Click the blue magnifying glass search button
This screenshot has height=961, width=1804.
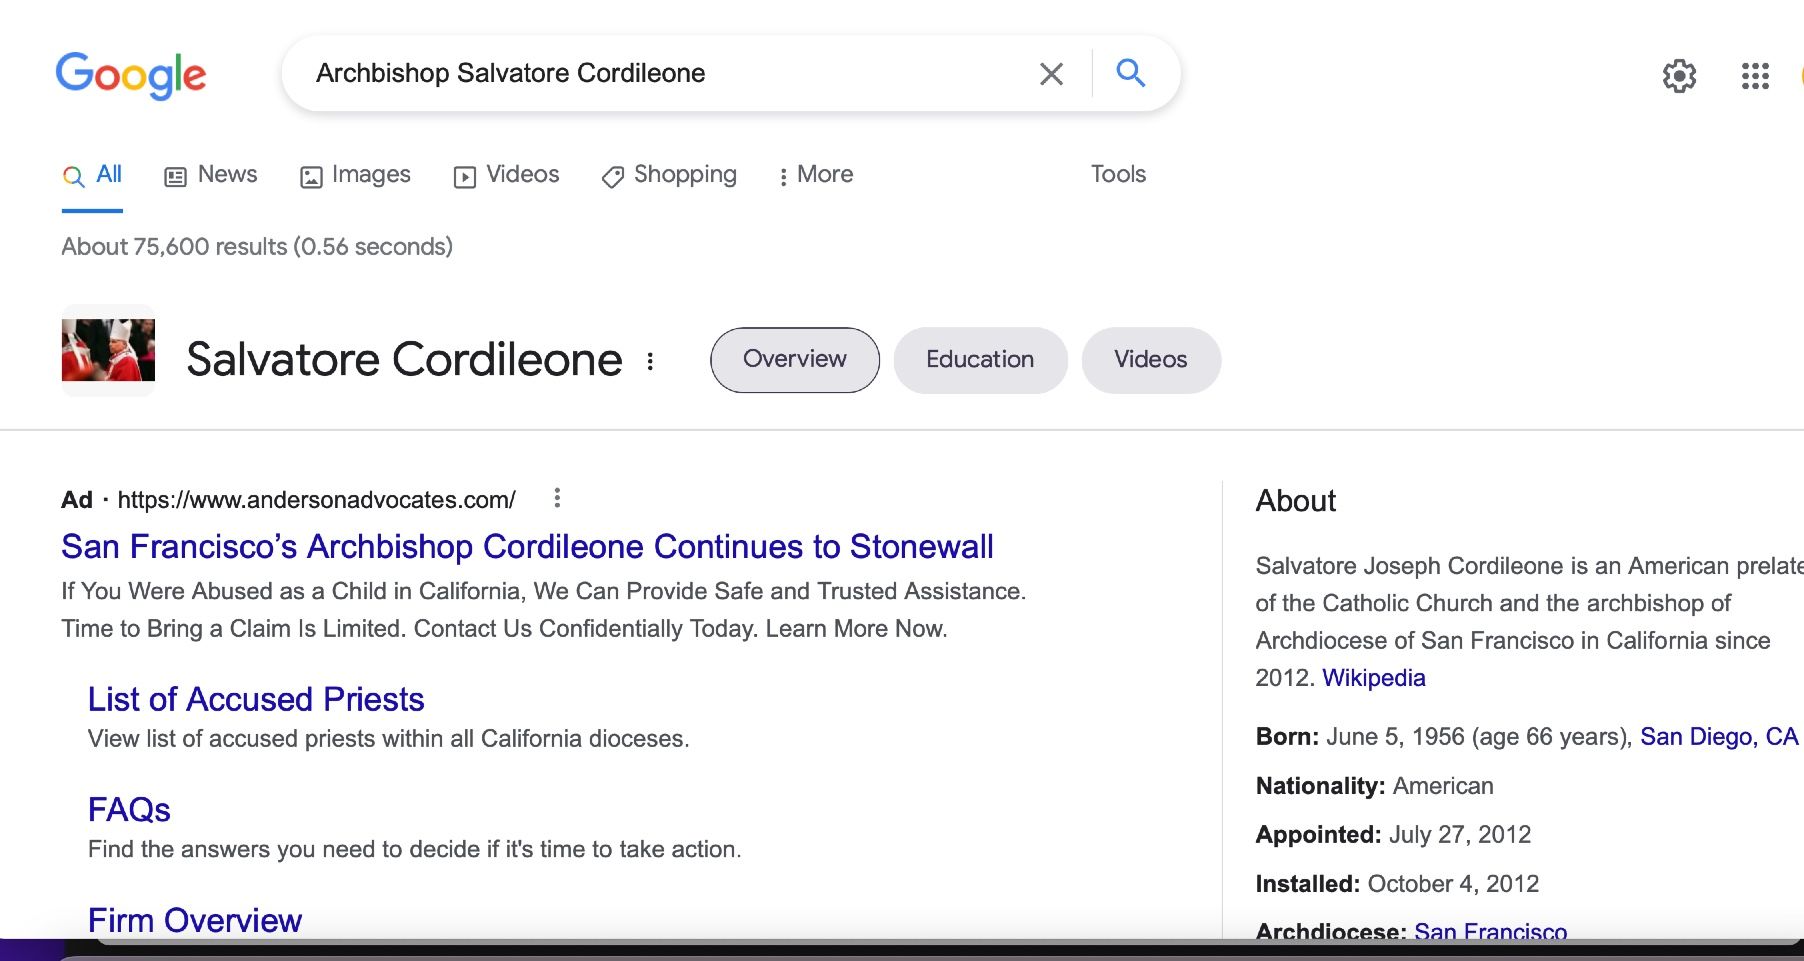(1131, 73)
